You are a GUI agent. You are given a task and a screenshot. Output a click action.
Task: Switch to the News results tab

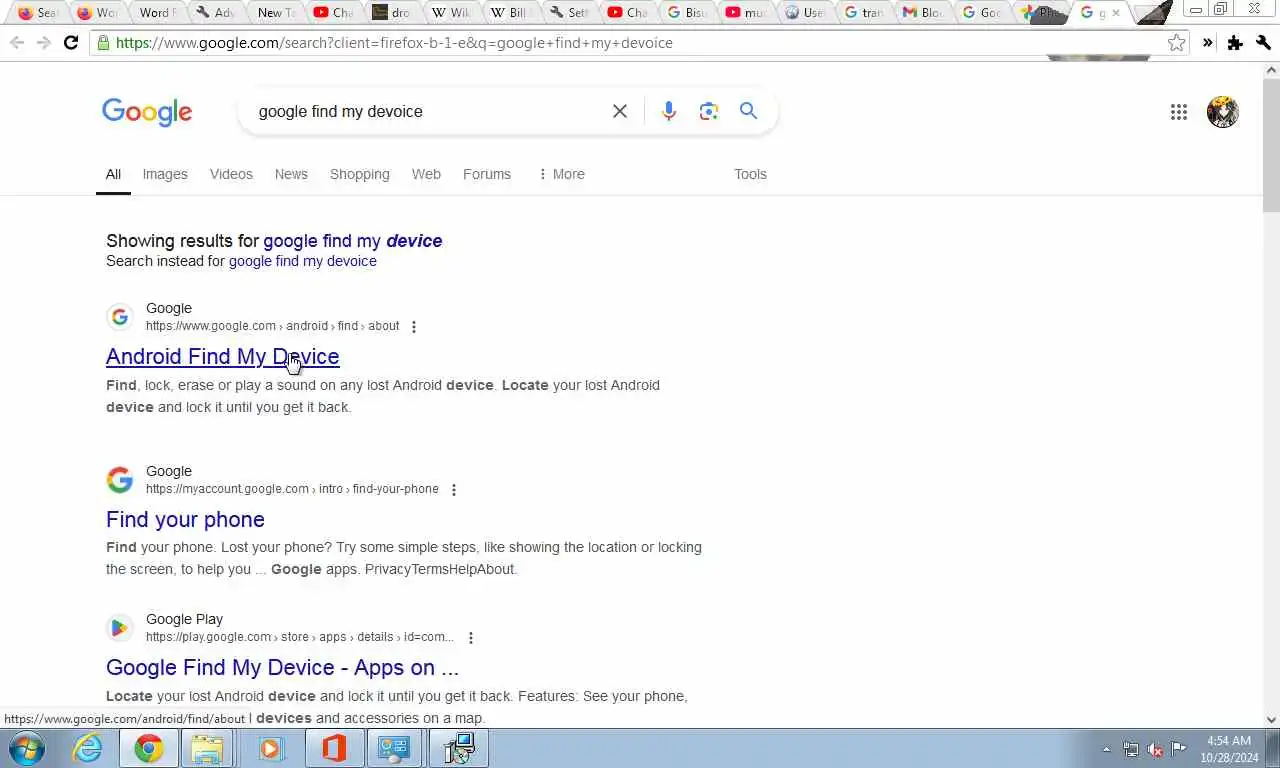[291, 174]
